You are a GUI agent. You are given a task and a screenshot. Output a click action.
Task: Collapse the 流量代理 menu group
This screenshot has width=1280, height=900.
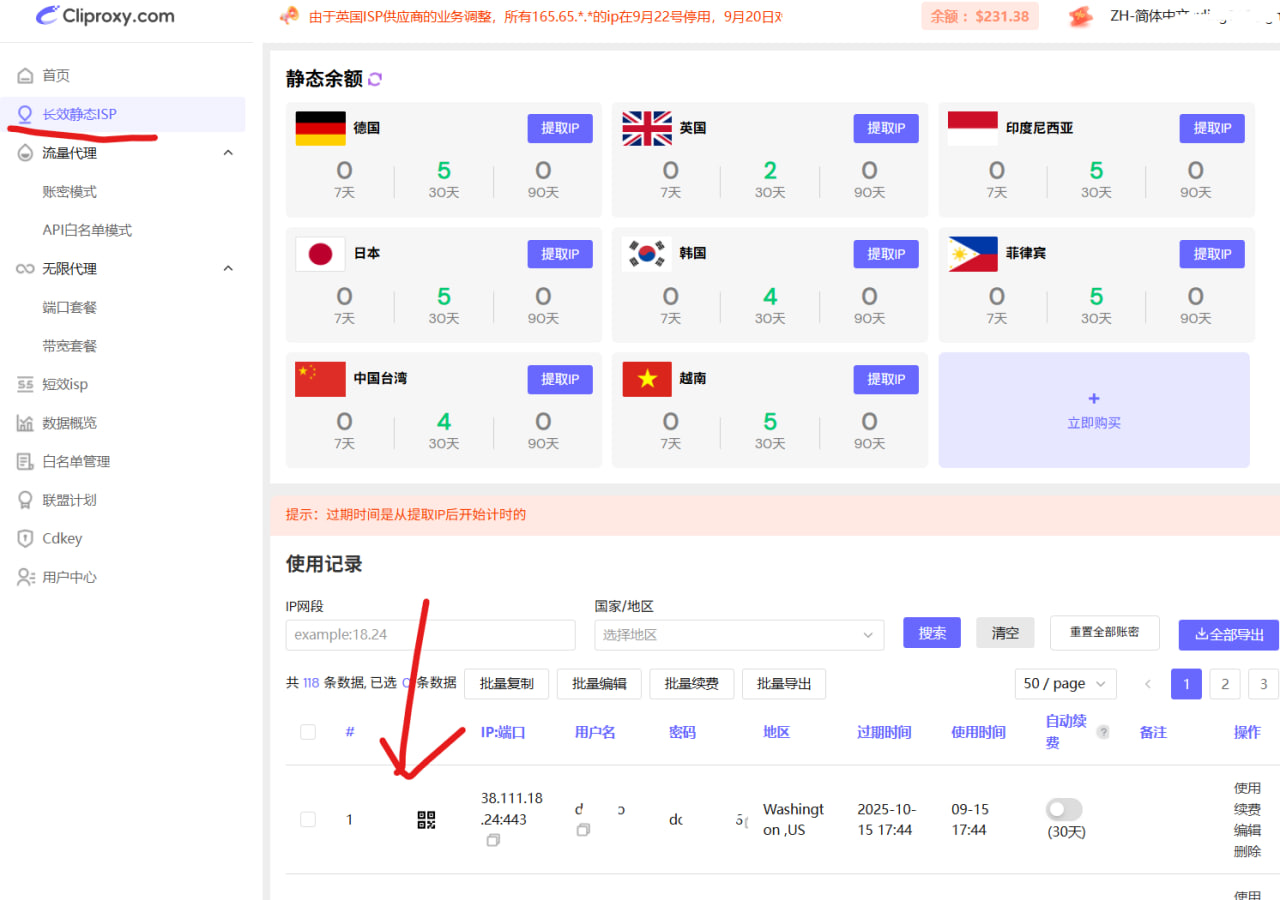coord(227,152)
